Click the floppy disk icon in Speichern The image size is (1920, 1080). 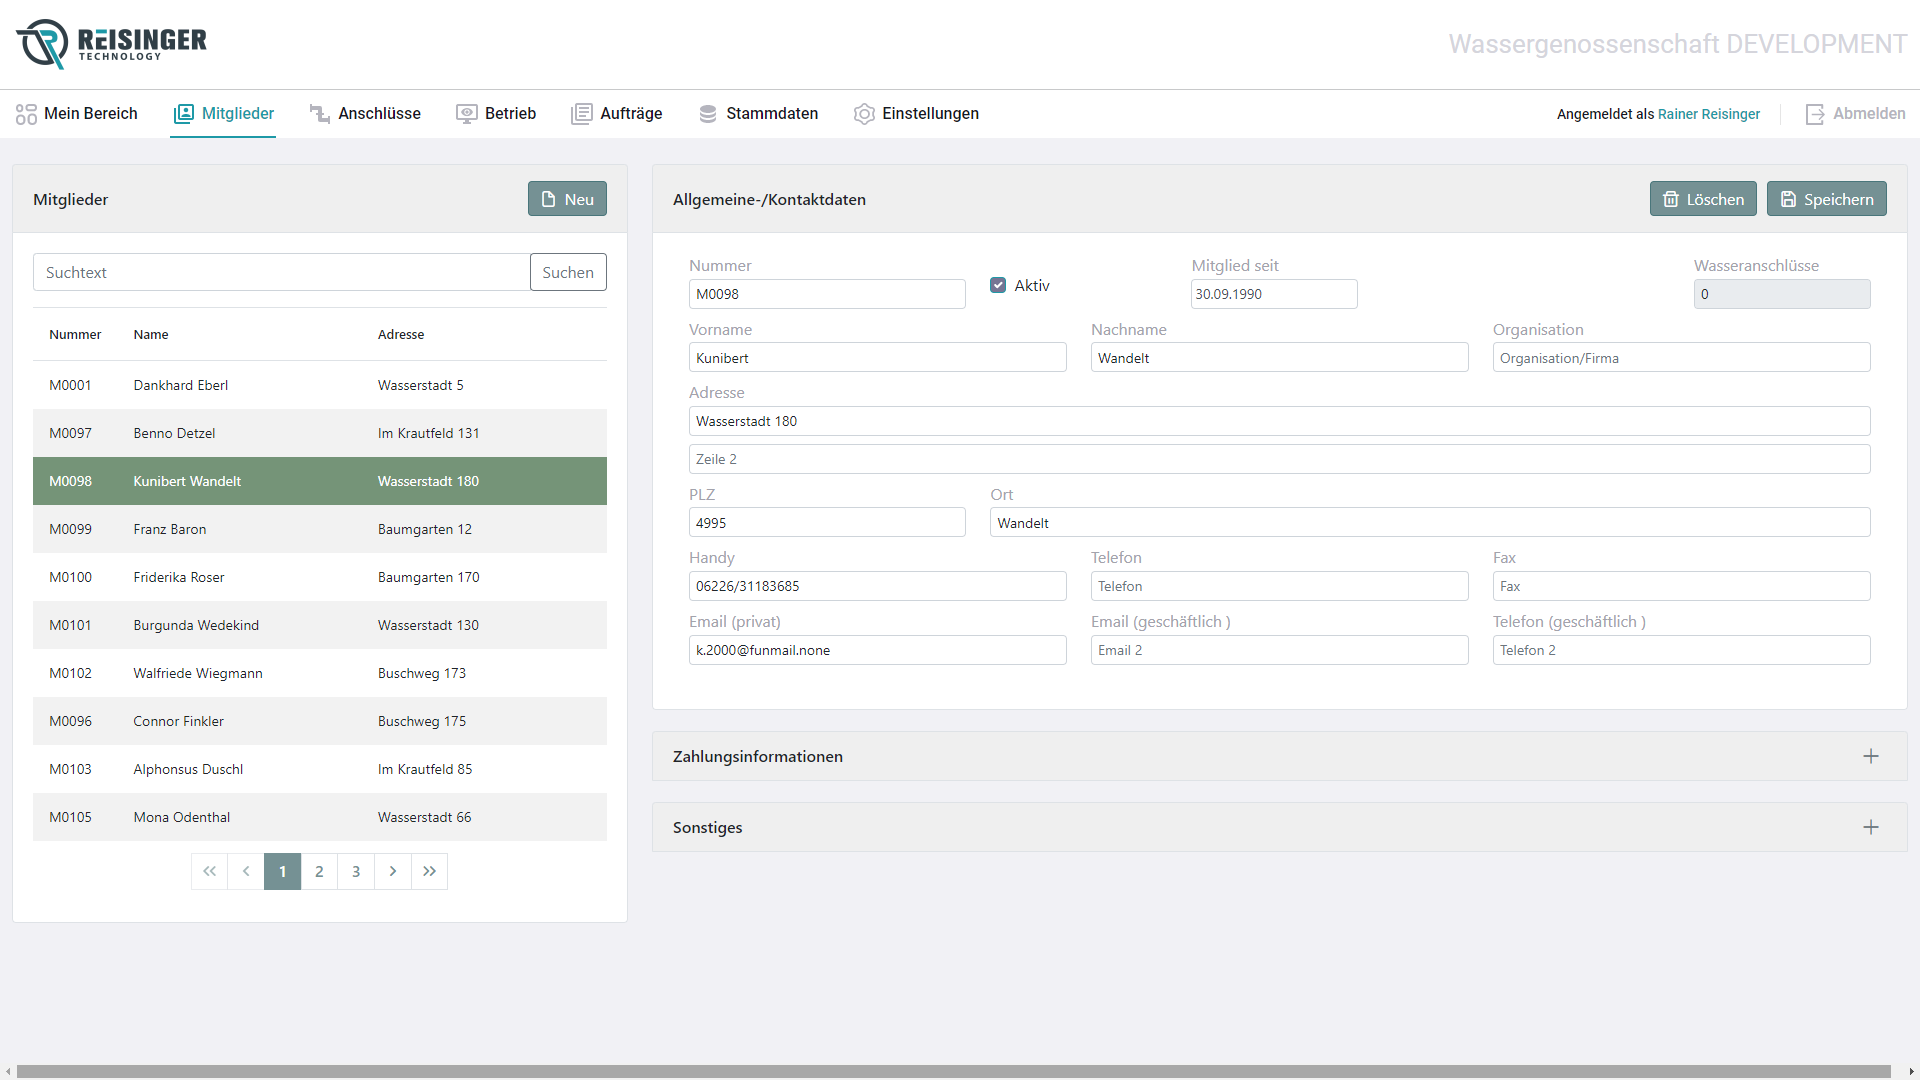(x=1788, y=199)
